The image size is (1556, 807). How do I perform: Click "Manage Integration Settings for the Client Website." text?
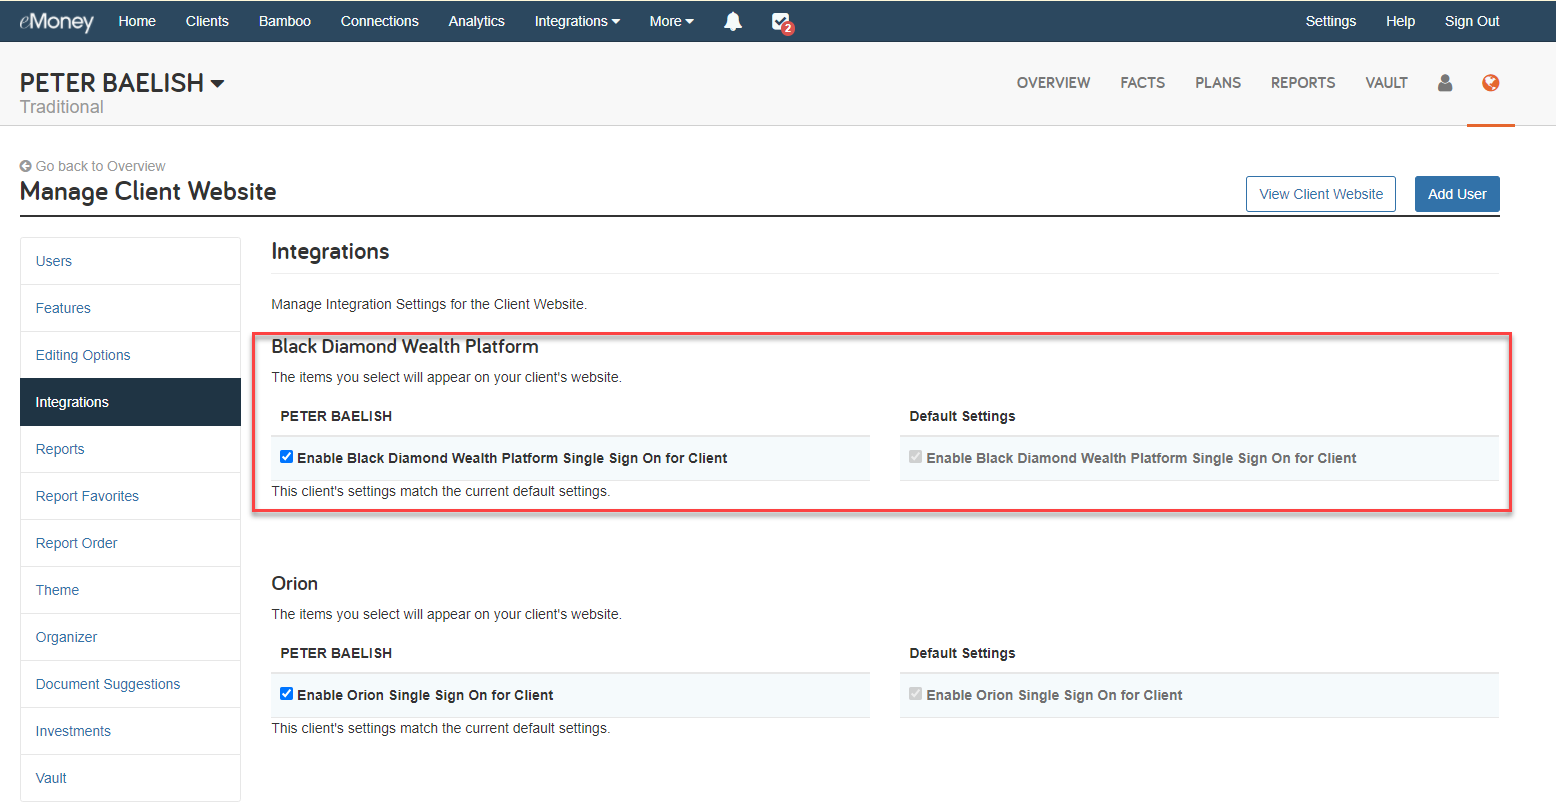(429, 304)
